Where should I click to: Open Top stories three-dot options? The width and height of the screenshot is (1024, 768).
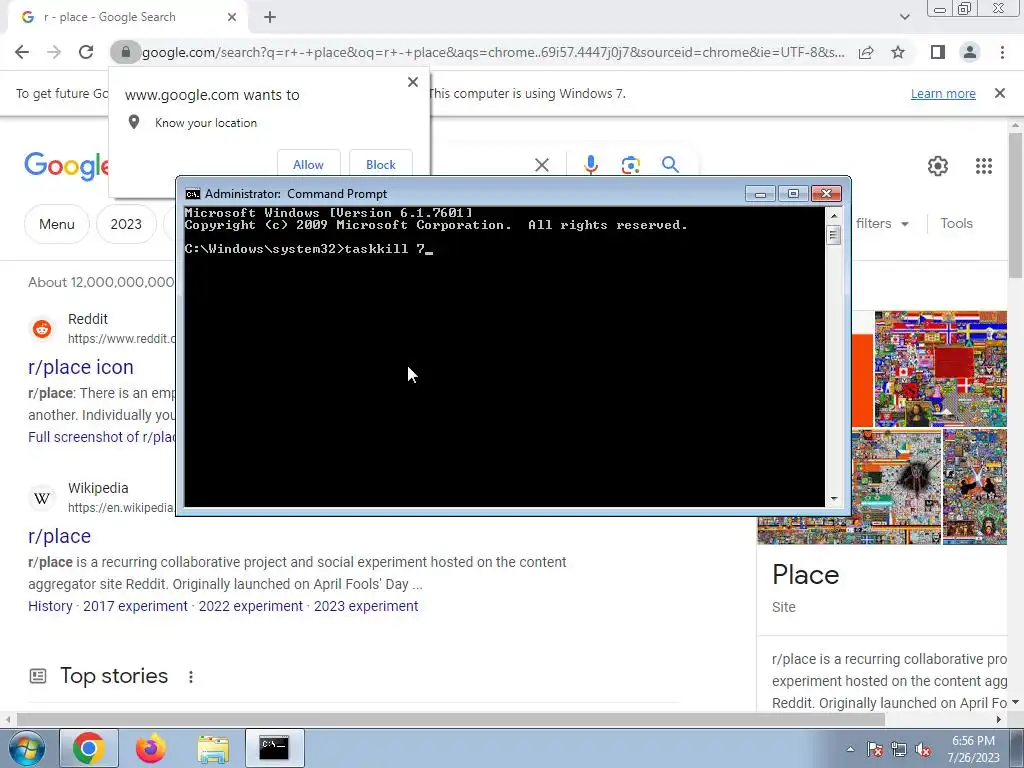click(x=191, y=677)
